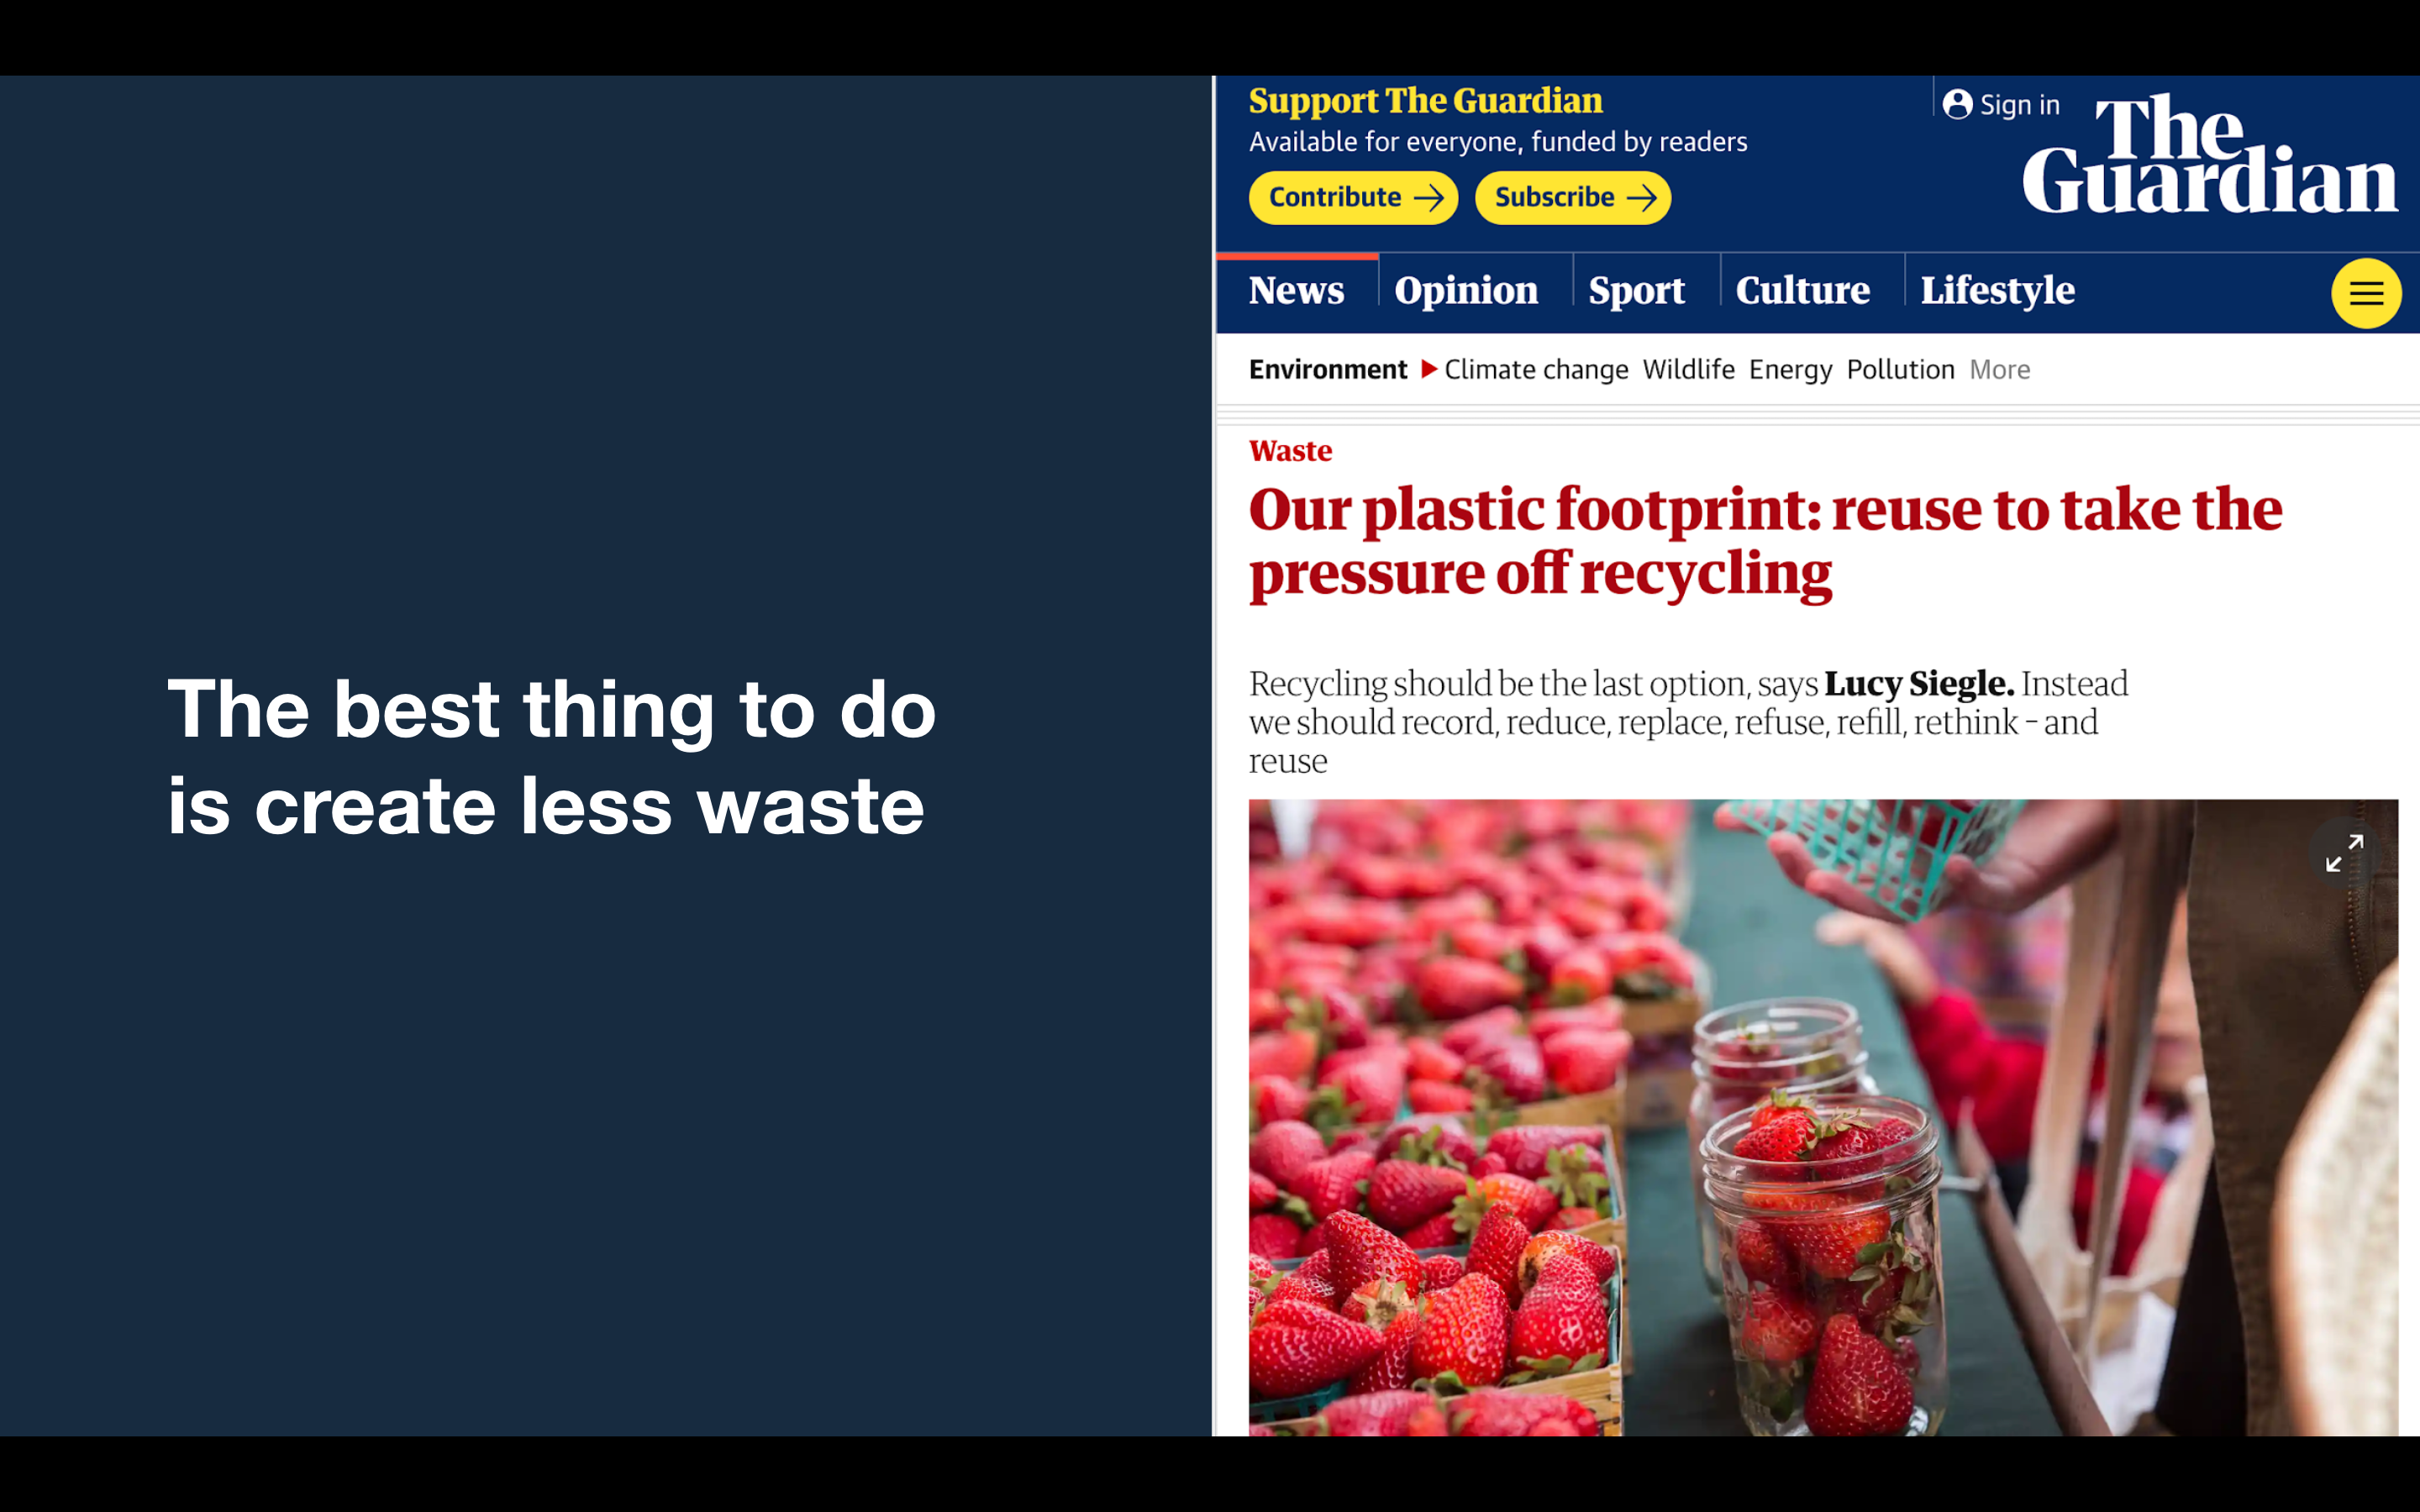Select the Lifestyle tab
The width and height of the screenshot is (2420, 1512).
click(1997, 291)
